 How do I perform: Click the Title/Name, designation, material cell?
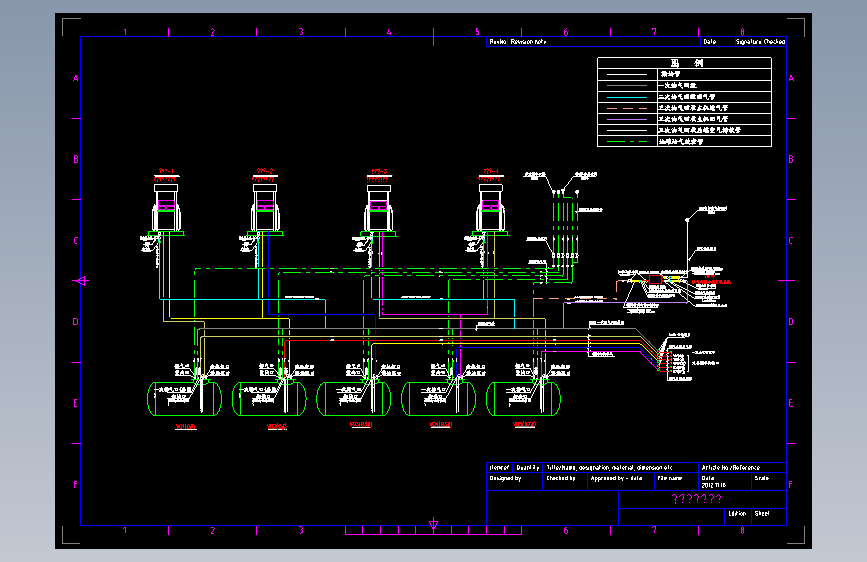click(x=620, y=468)
